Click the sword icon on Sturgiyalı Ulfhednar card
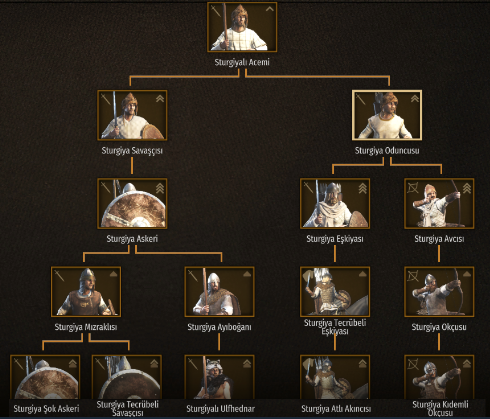 click(193, 364)
